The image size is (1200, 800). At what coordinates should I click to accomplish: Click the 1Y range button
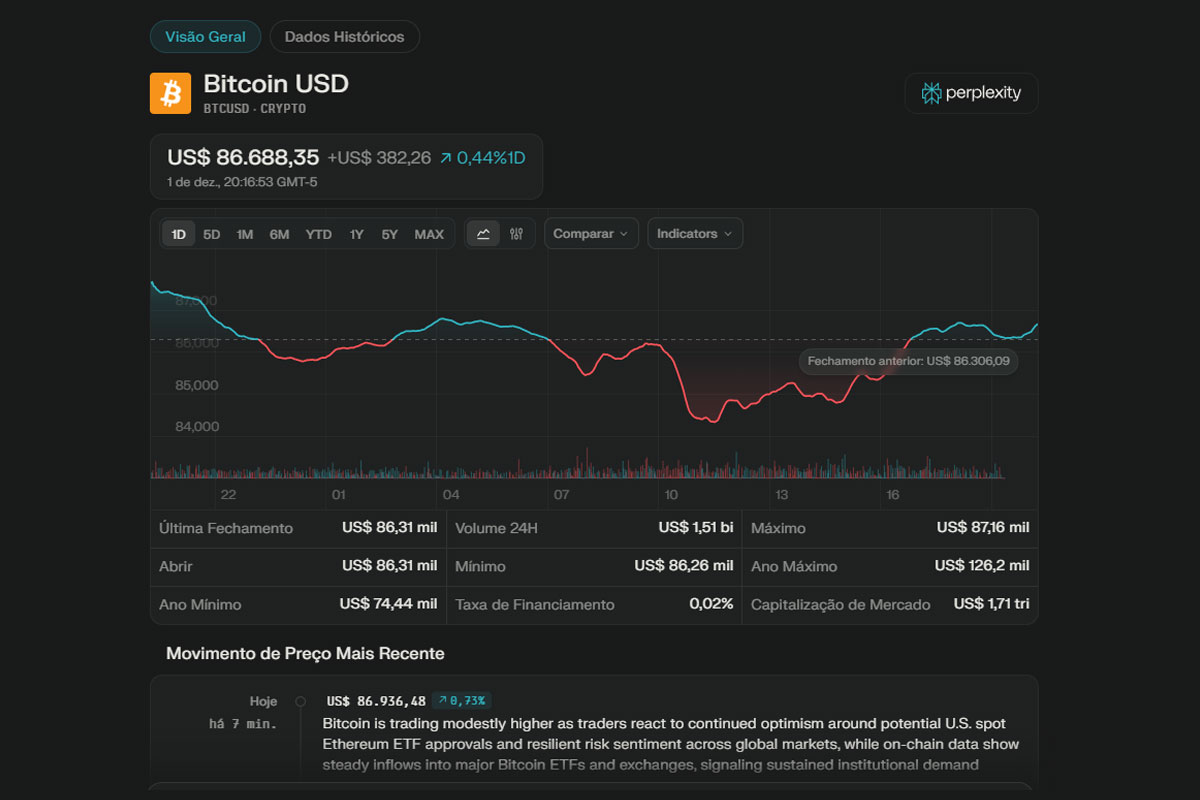(356, 233)
